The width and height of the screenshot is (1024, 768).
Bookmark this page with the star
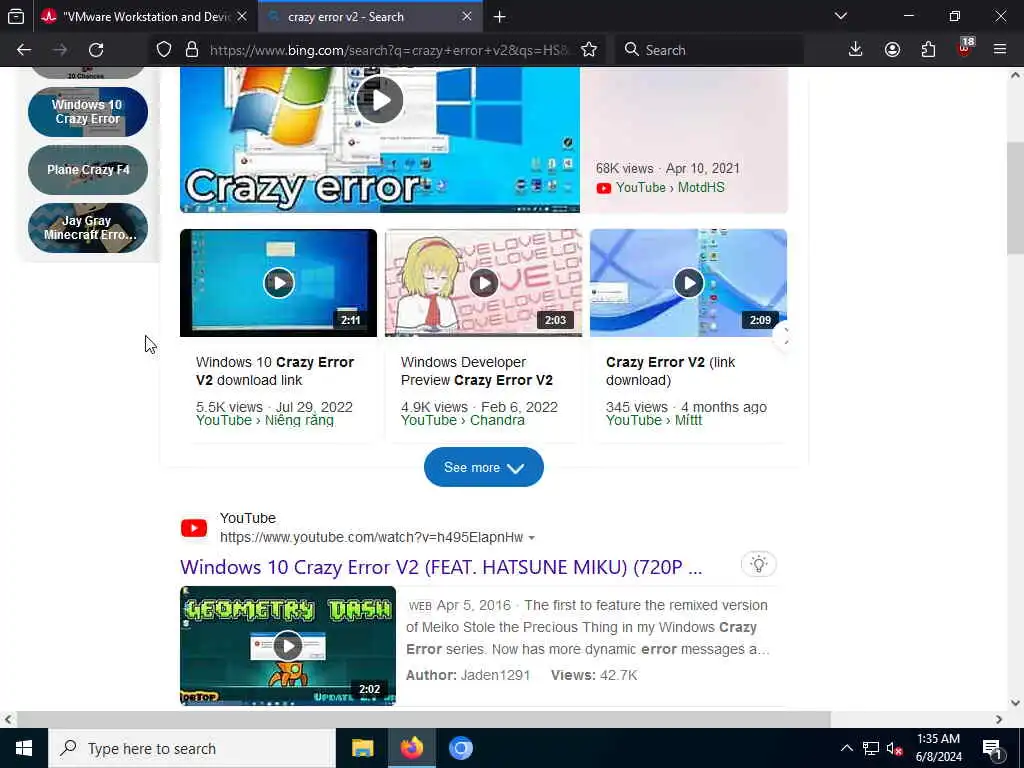click(x=589, y=50)
